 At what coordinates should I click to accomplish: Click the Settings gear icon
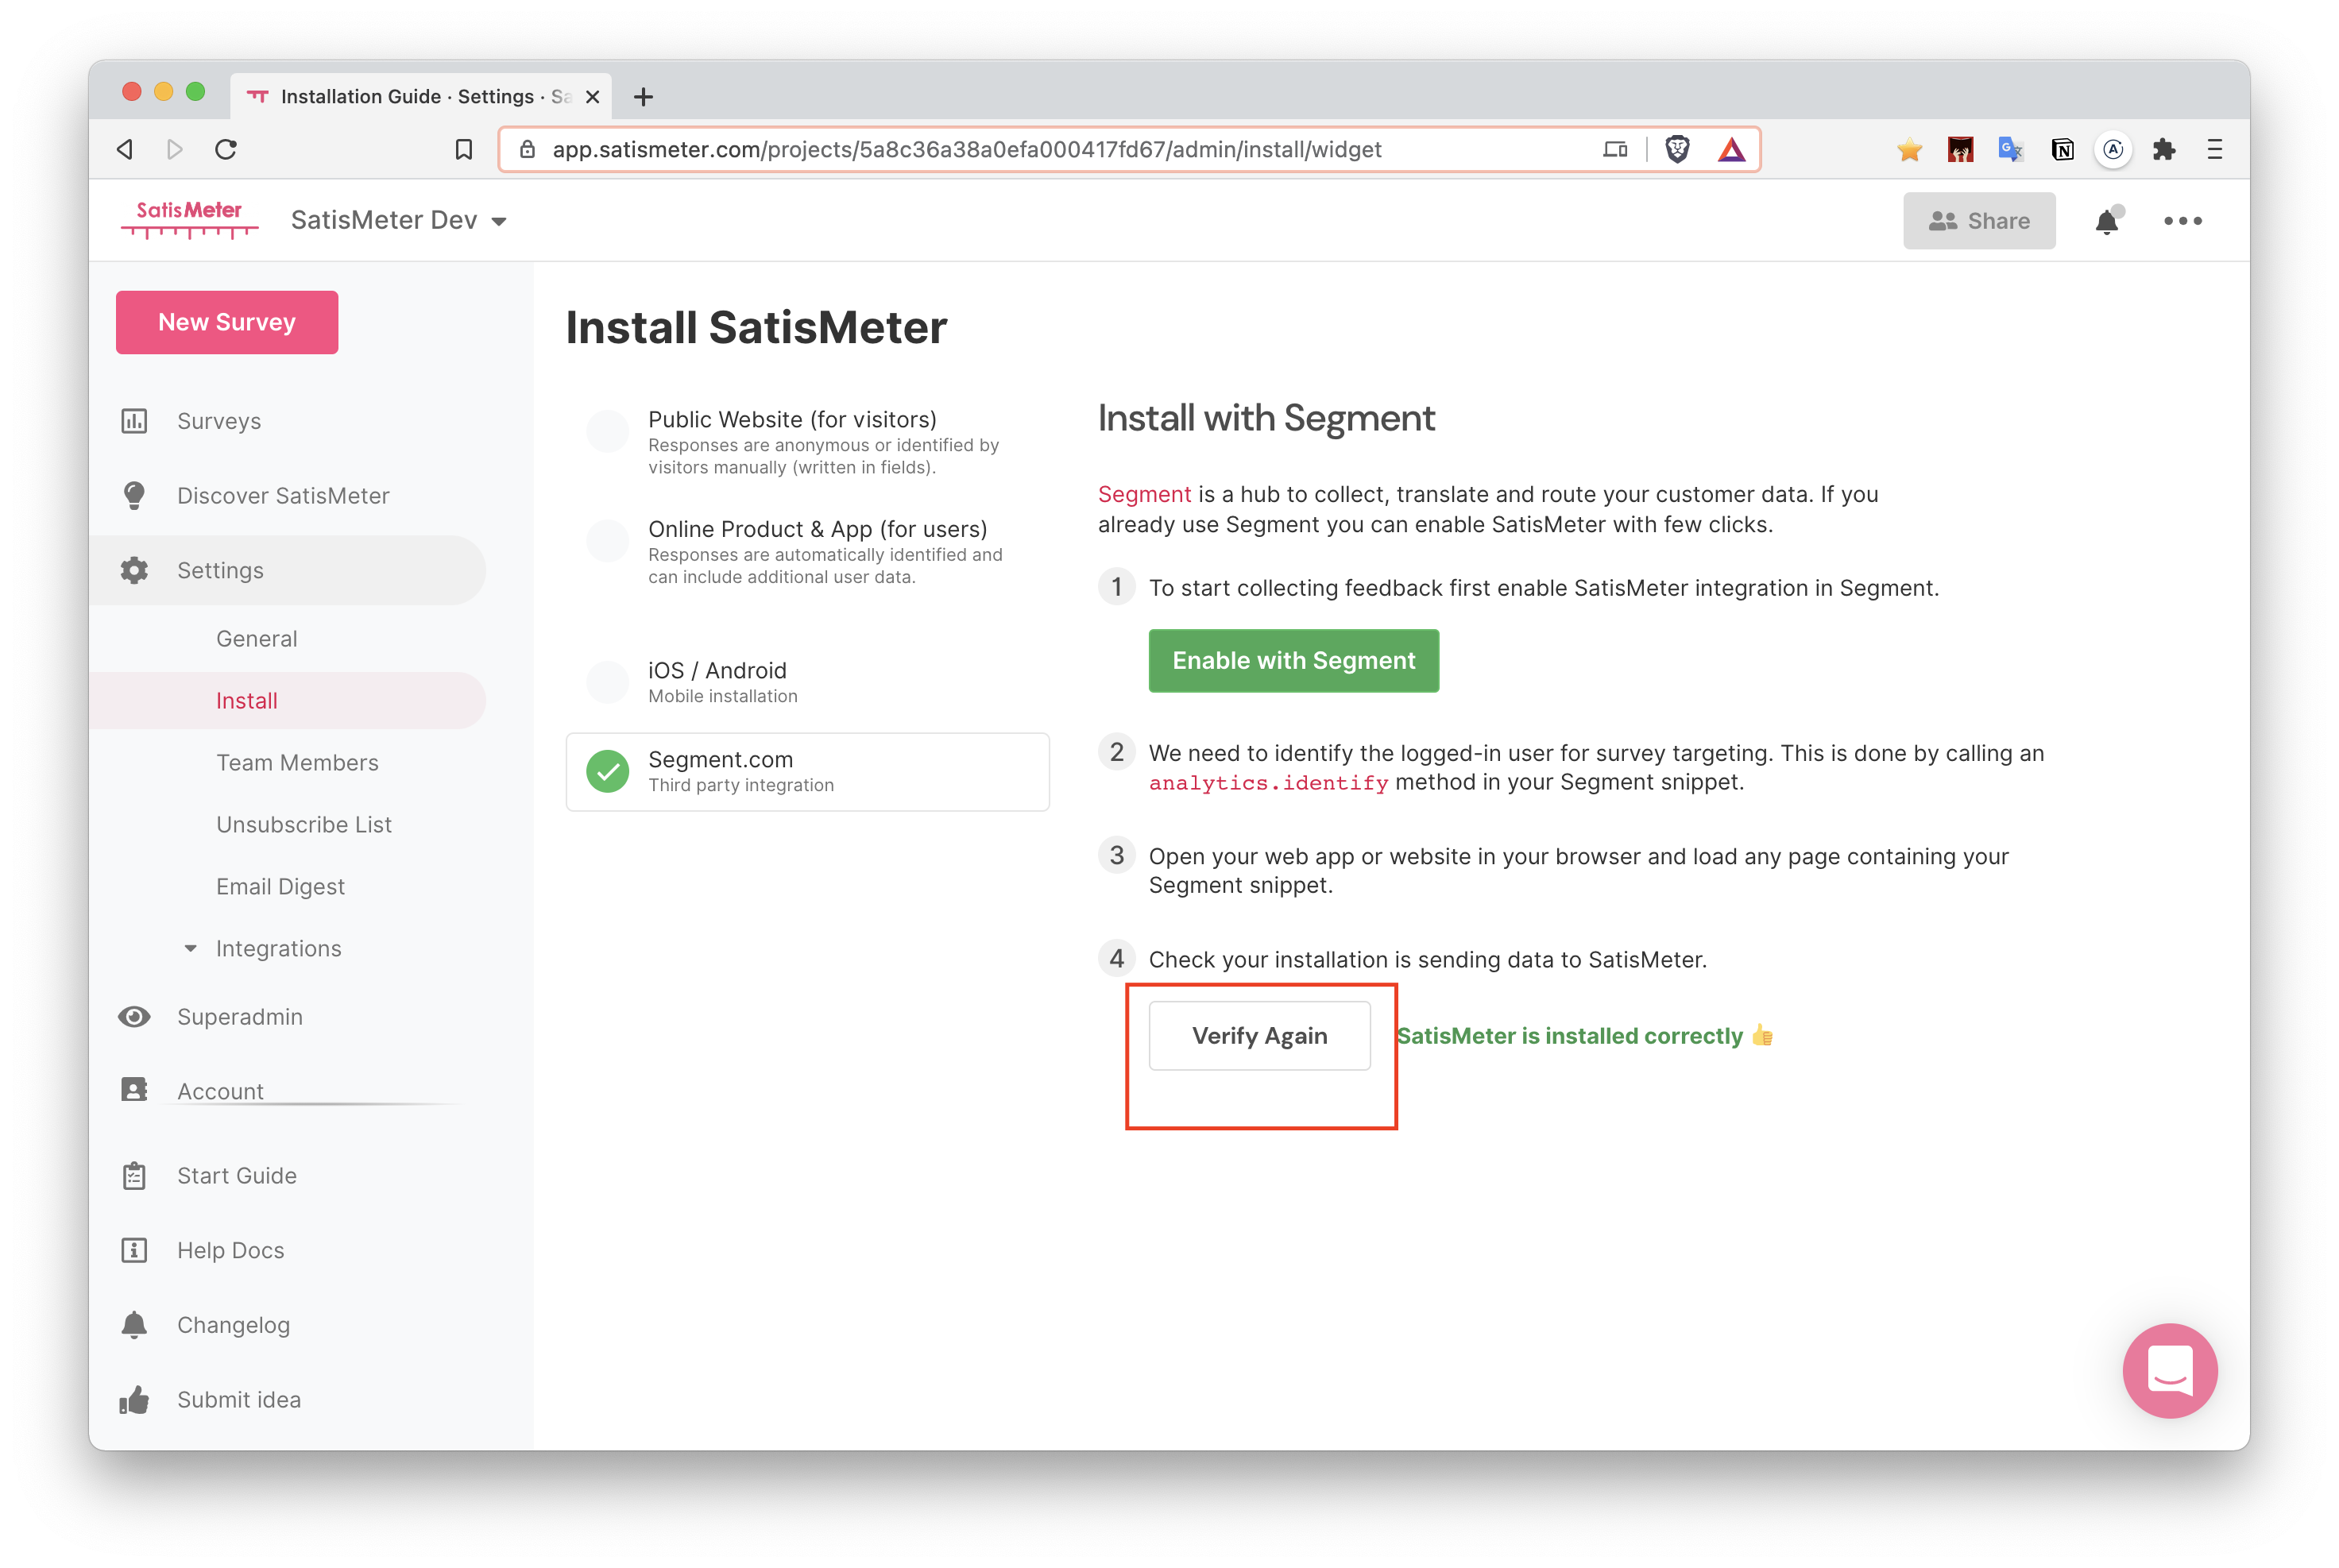[x=134, y=570]
